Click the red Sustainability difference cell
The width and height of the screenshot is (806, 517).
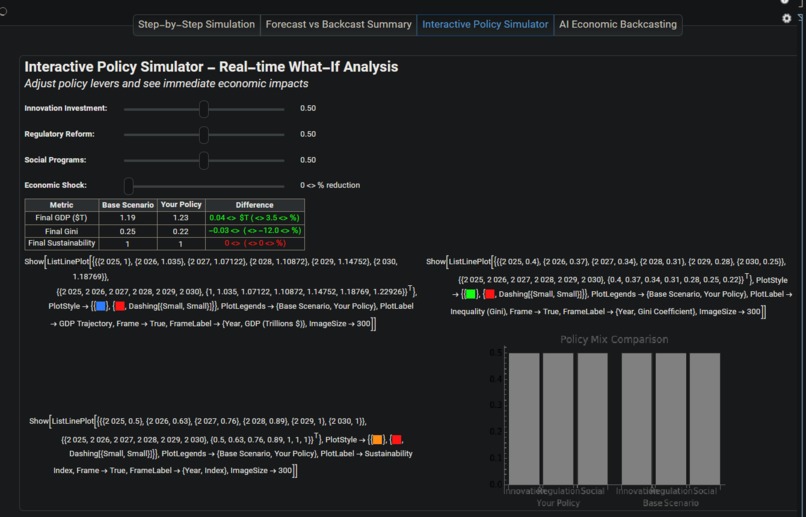click(x=255, y=244)
